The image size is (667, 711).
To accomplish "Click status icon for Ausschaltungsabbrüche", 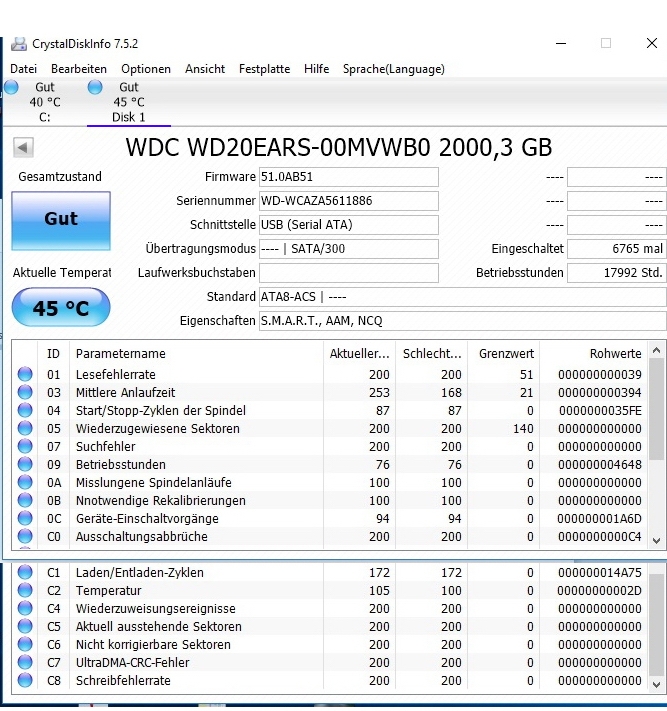I will [25, 536].
